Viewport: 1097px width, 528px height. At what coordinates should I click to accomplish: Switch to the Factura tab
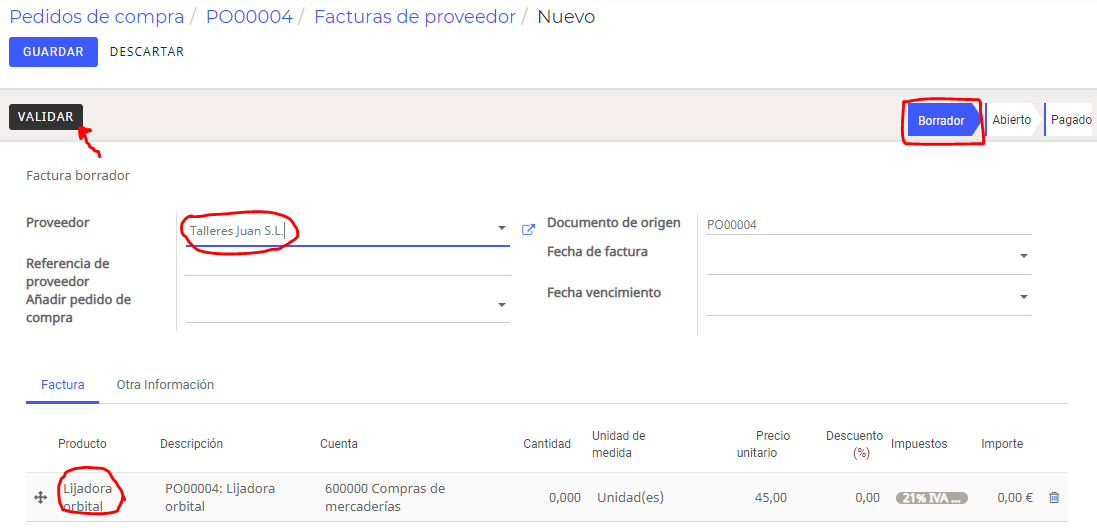pos(63,385)
